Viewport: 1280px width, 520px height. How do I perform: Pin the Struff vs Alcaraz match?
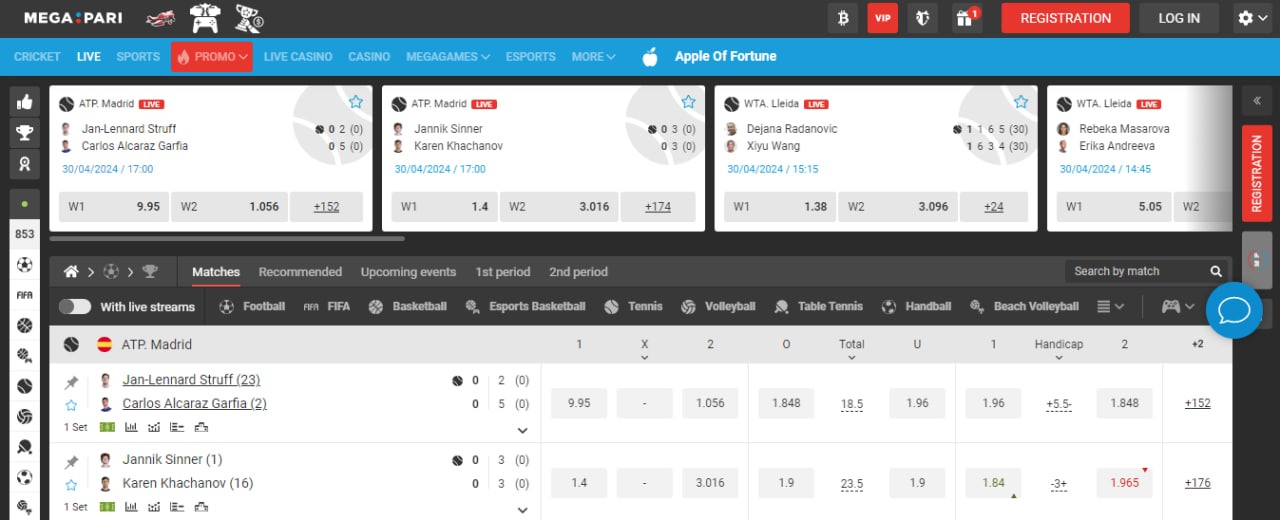coord(71,382)
